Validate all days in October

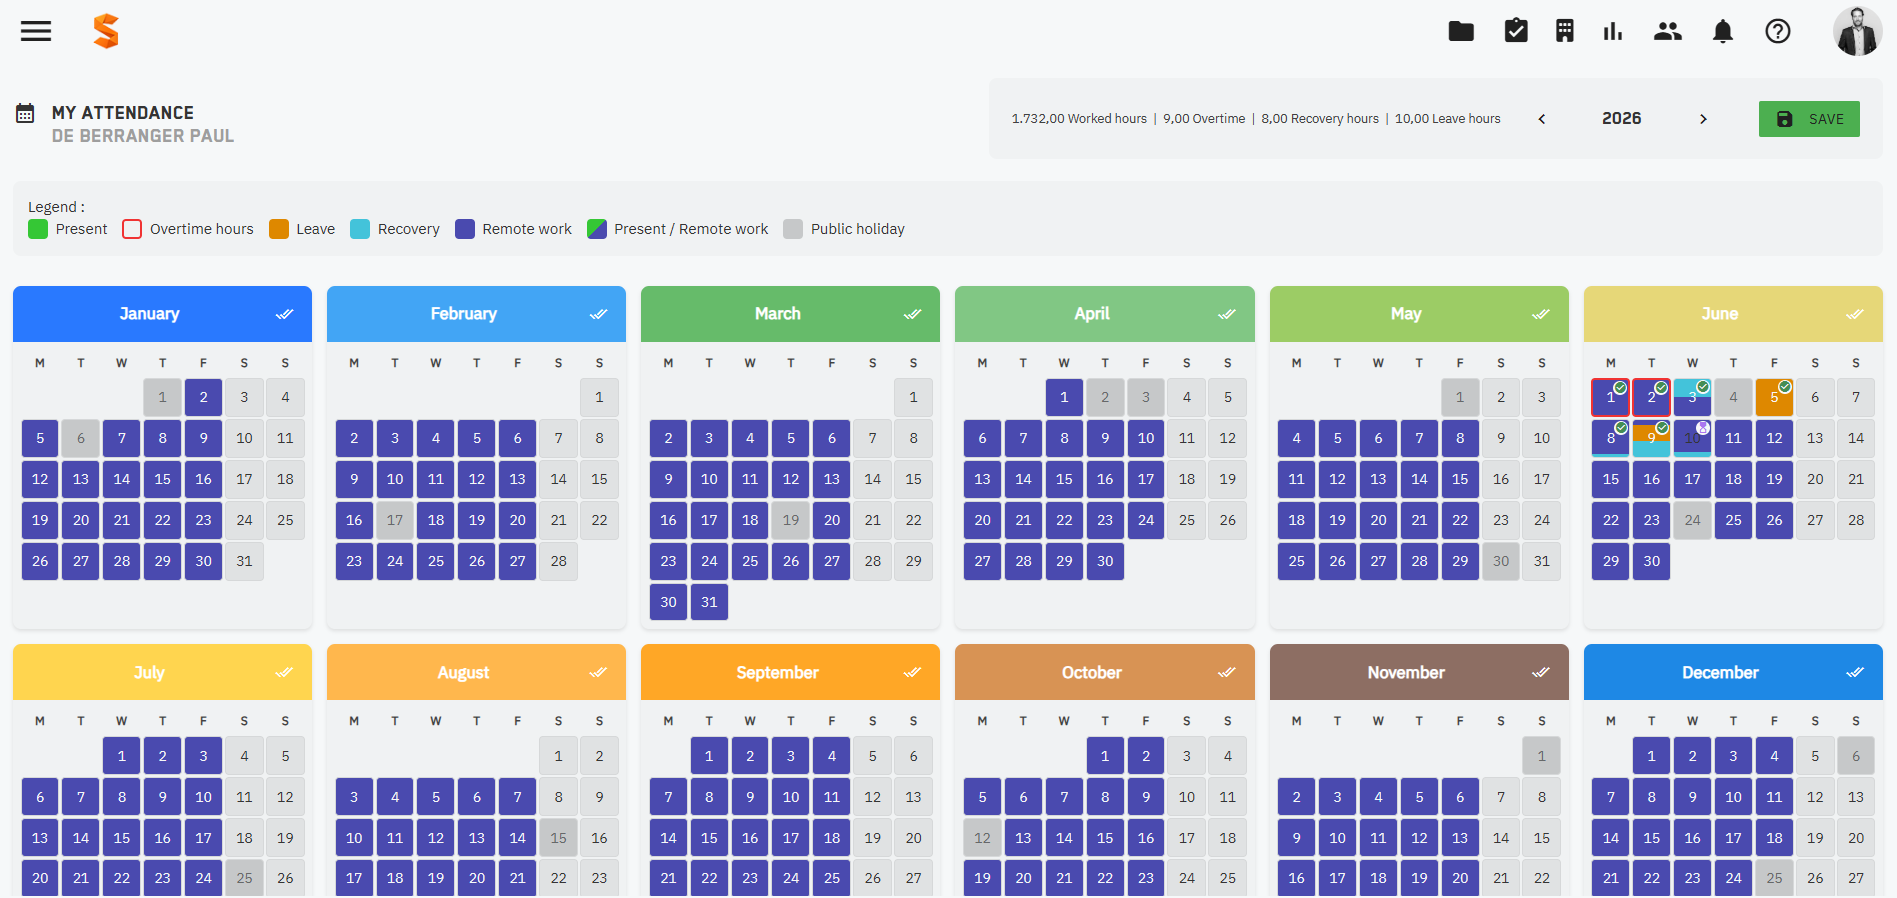(x=1226, y=672)
